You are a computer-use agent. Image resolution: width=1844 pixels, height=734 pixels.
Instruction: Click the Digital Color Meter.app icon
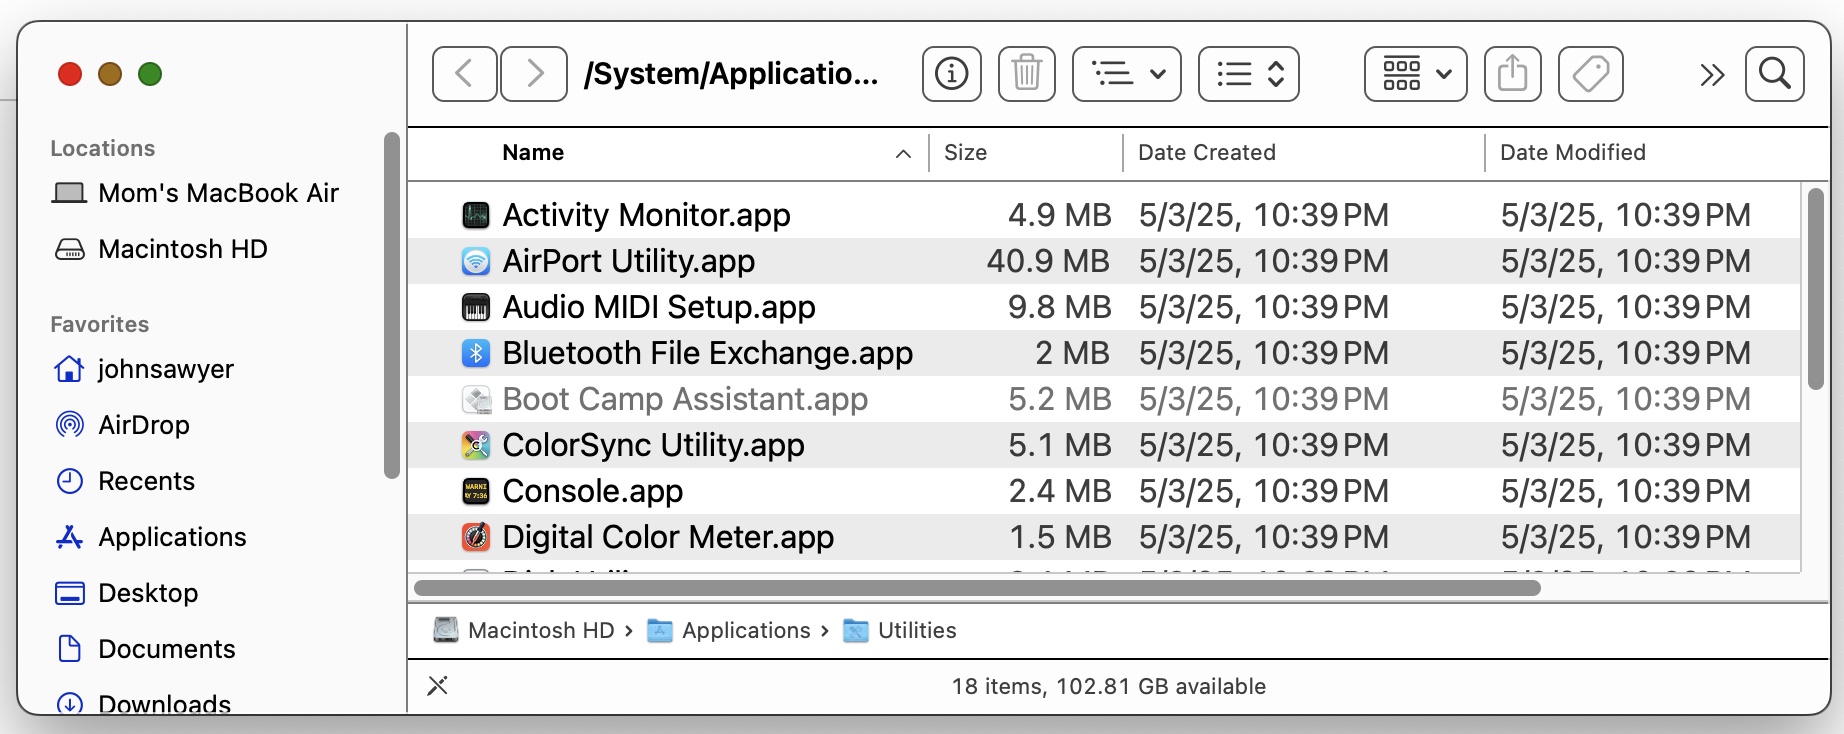(x=476, y=537)
